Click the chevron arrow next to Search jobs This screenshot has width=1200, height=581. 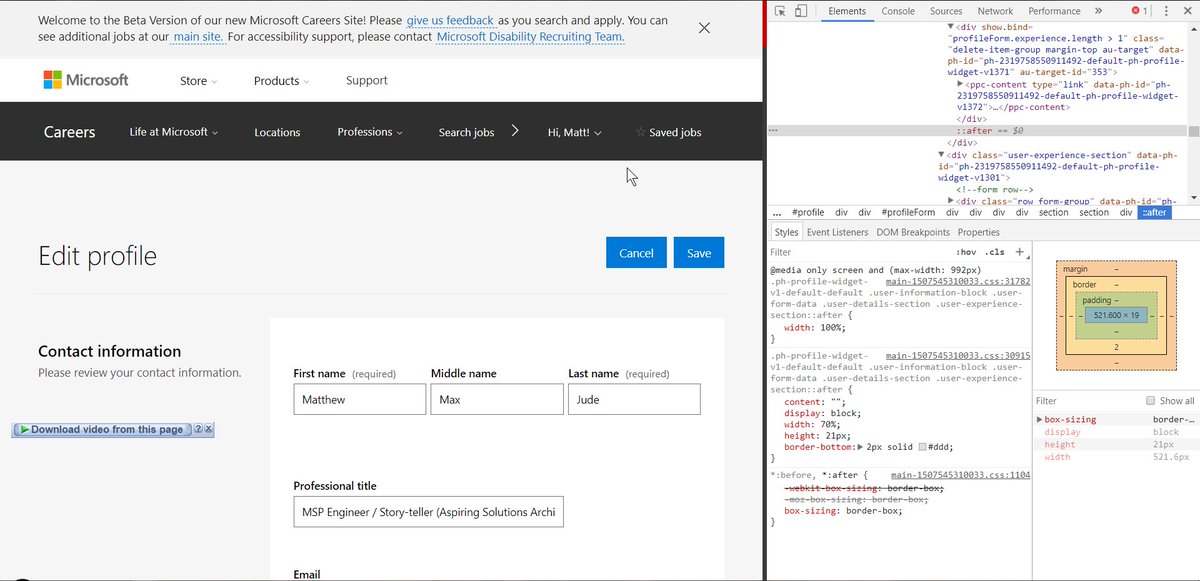pos(515,130)
